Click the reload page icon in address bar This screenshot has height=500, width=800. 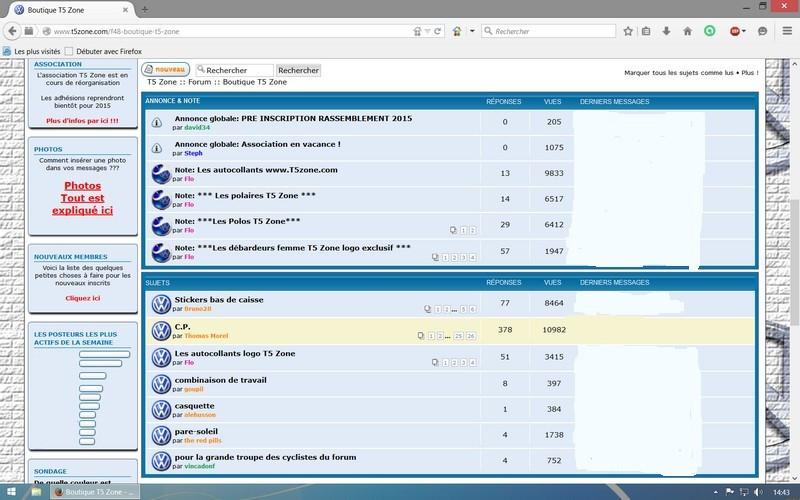(437, 31)
